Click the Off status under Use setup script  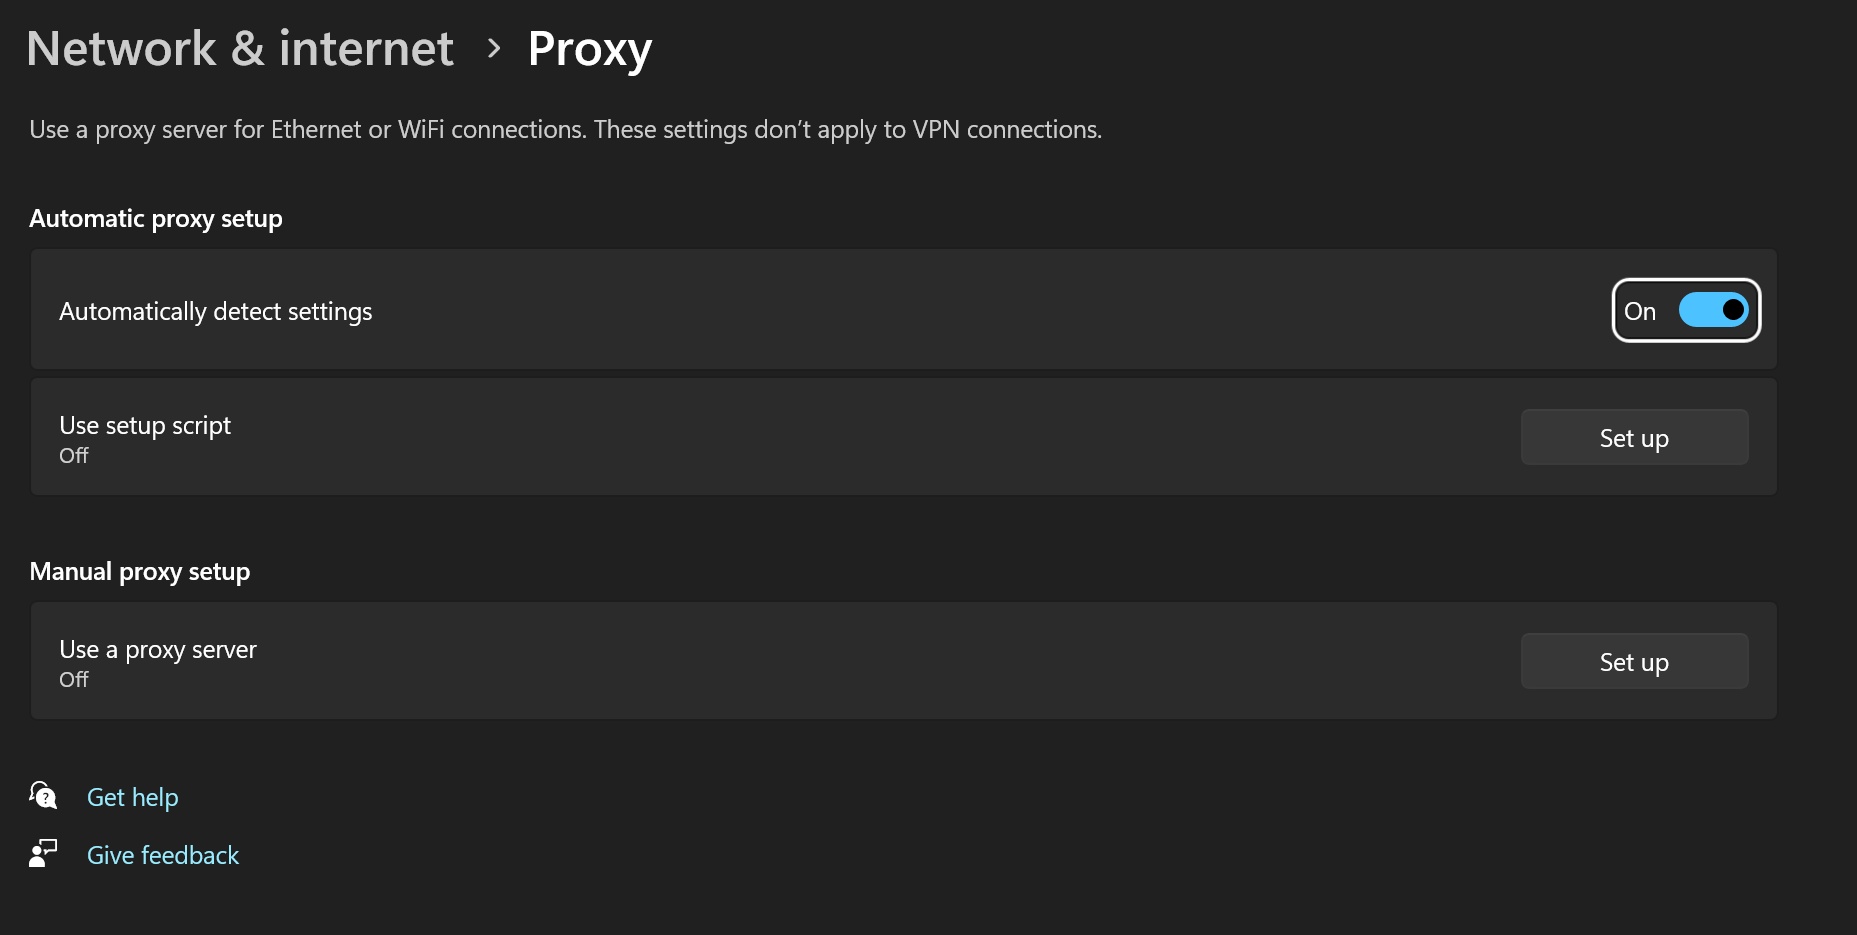tap(73, 455)
